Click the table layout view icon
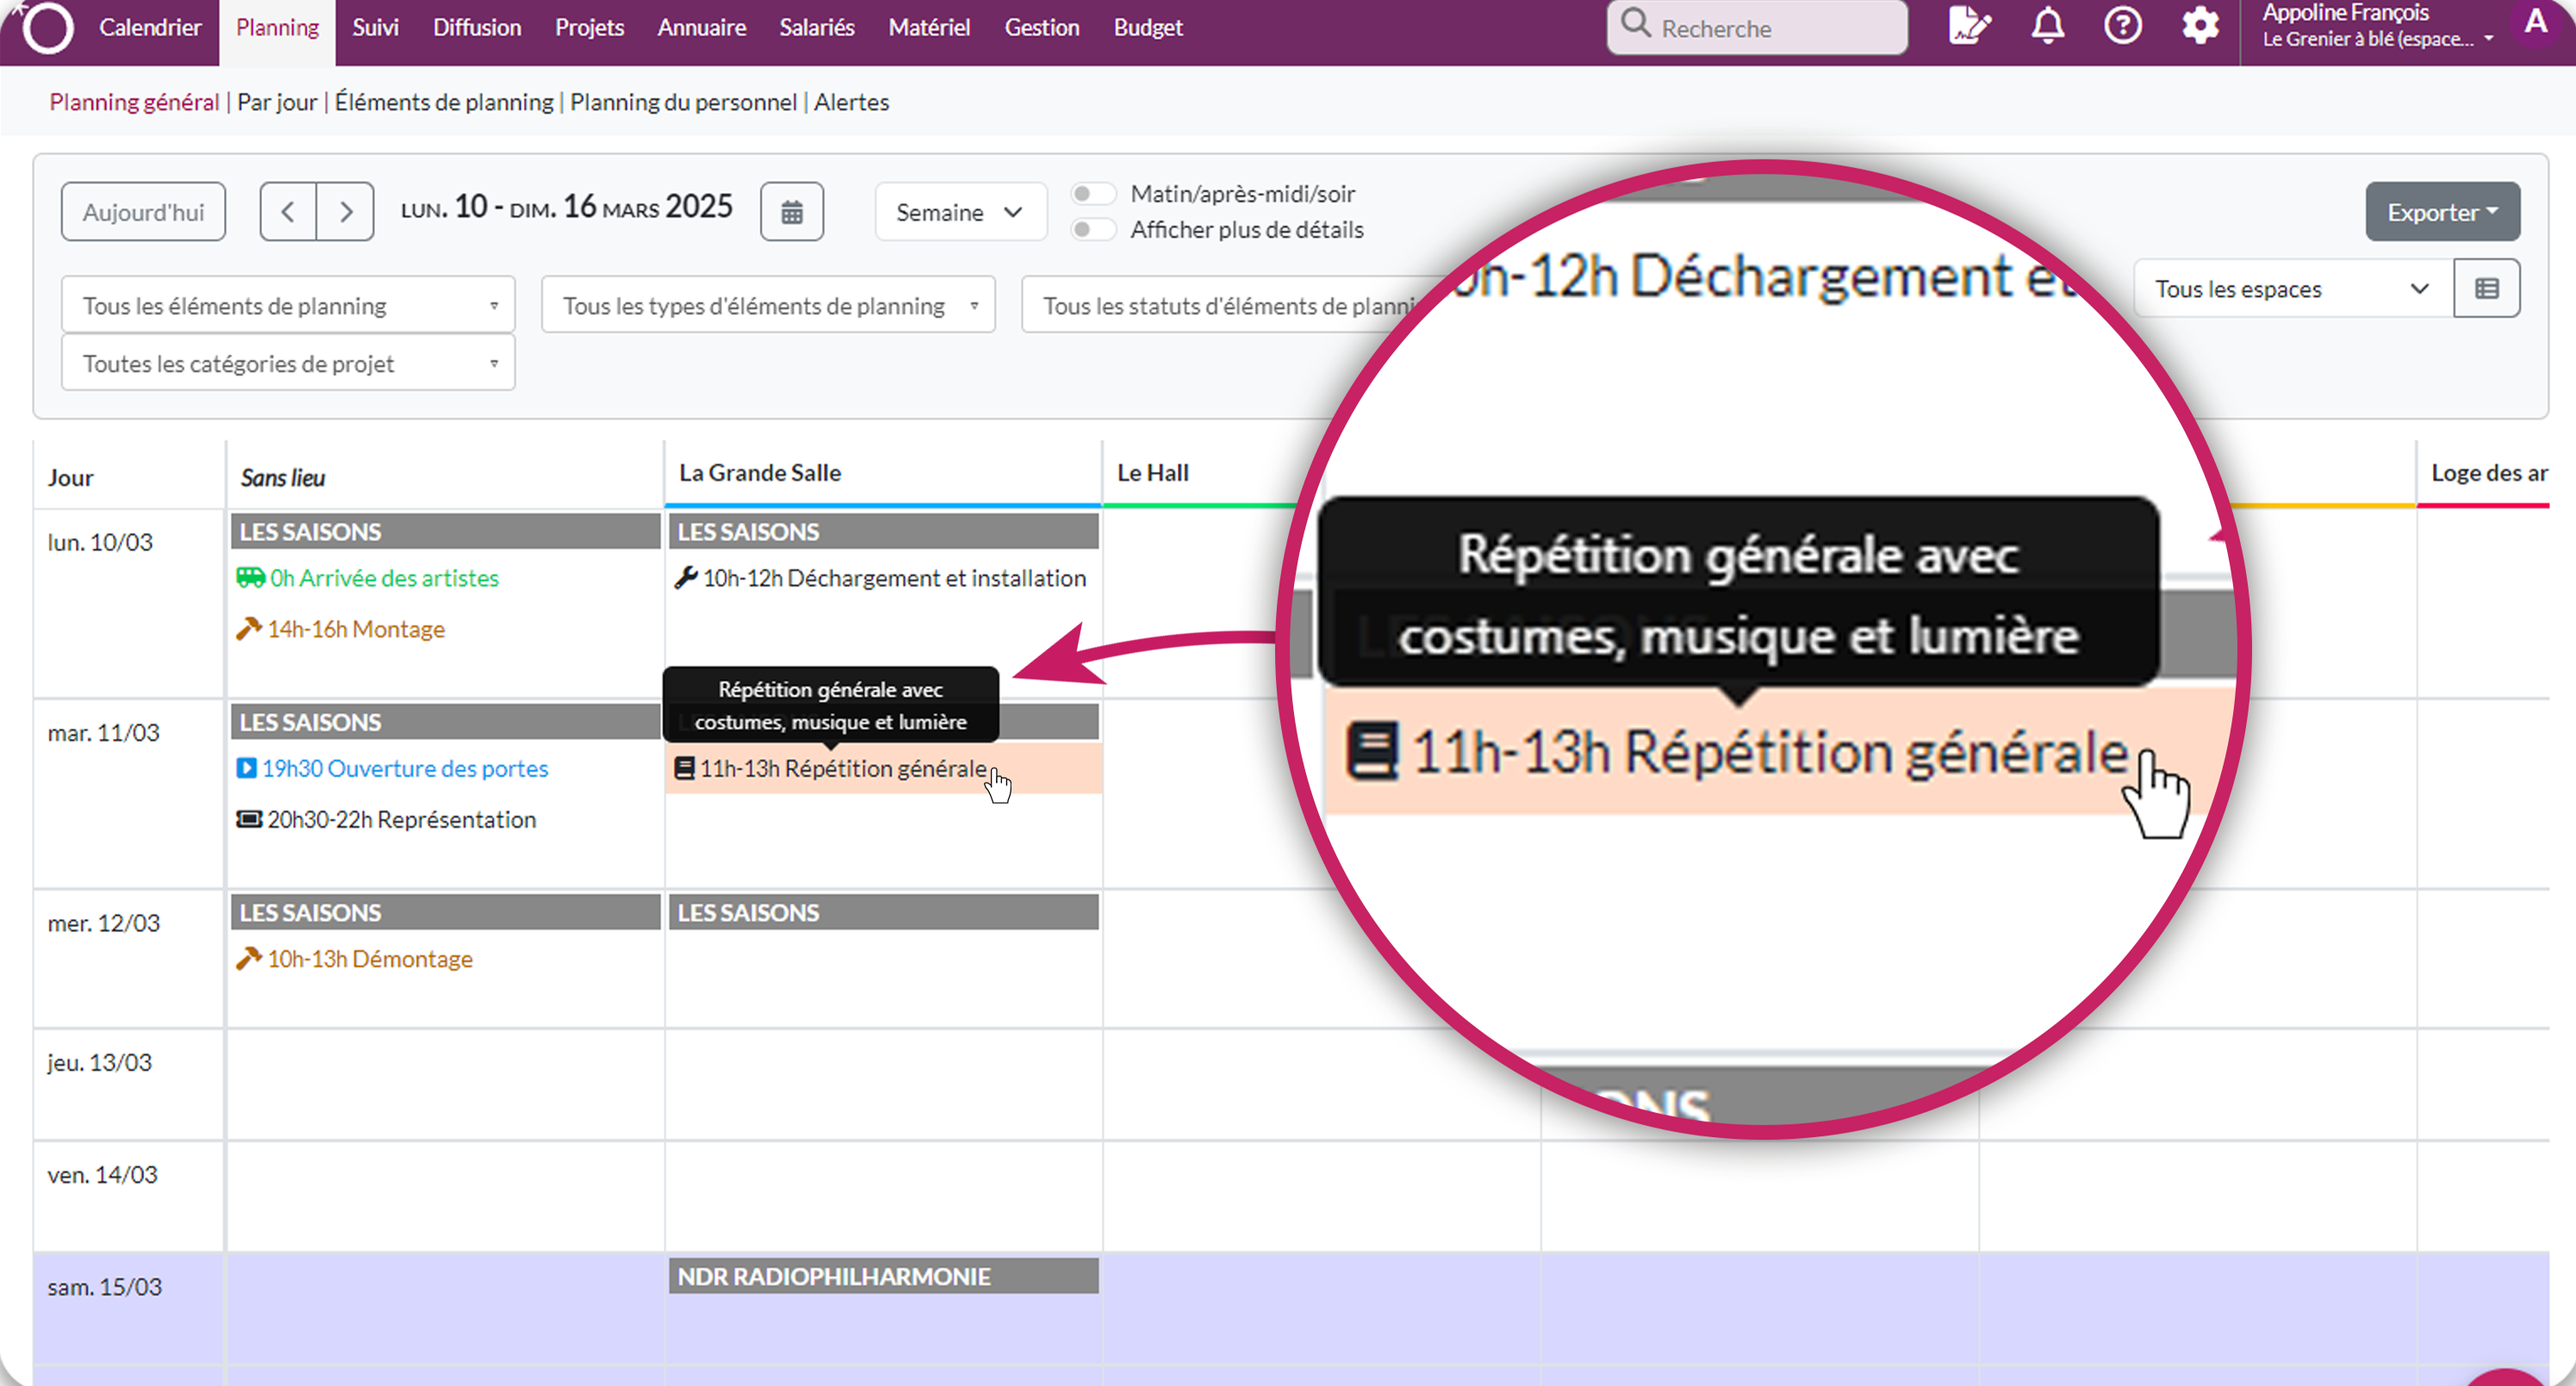The image size is (2576, 1386). click(2486, 289)
